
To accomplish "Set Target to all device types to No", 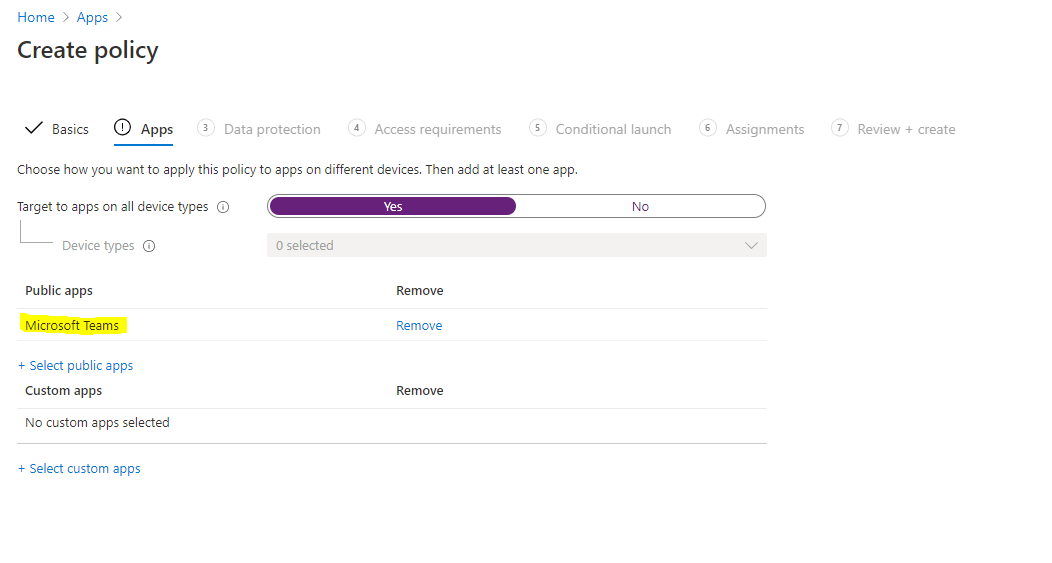I will click(640, 206).
